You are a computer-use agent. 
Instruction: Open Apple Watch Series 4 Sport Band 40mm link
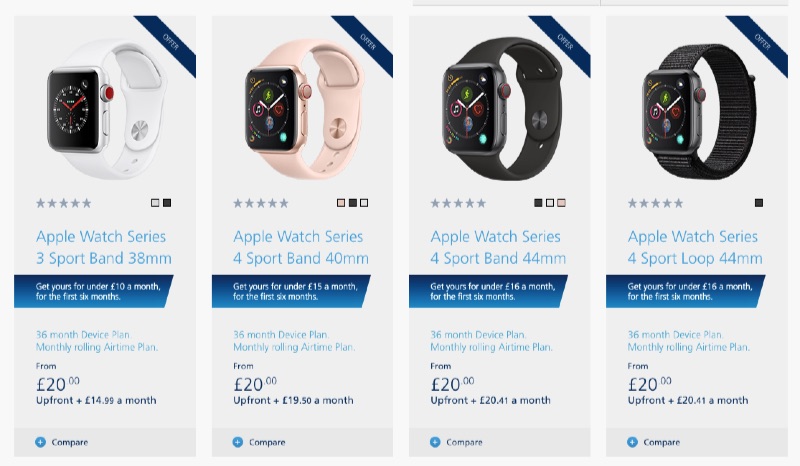[301, 248]
